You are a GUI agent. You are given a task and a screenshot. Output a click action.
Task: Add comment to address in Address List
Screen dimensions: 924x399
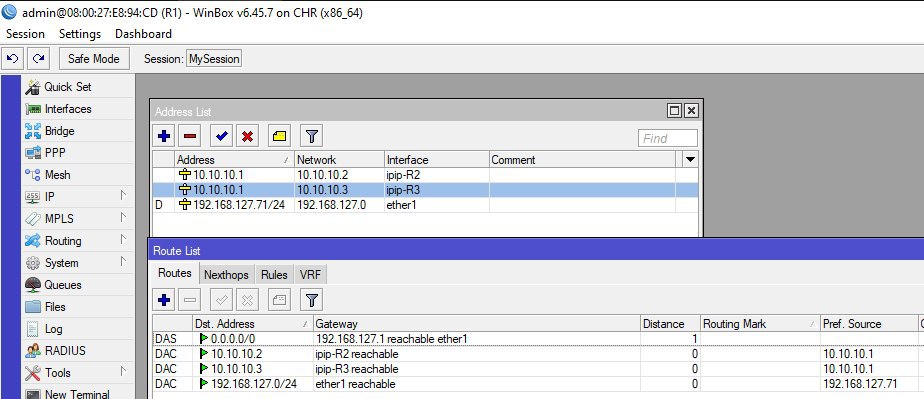pos(279,136)
